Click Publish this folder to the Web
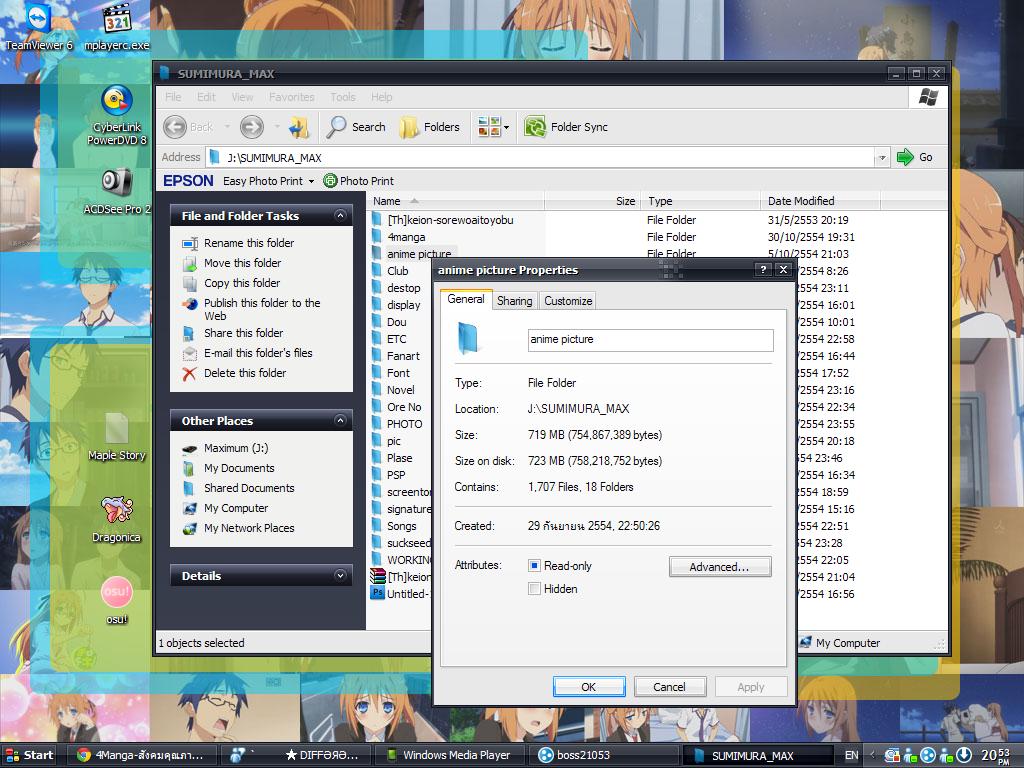1024x768 pixels. 262,310
